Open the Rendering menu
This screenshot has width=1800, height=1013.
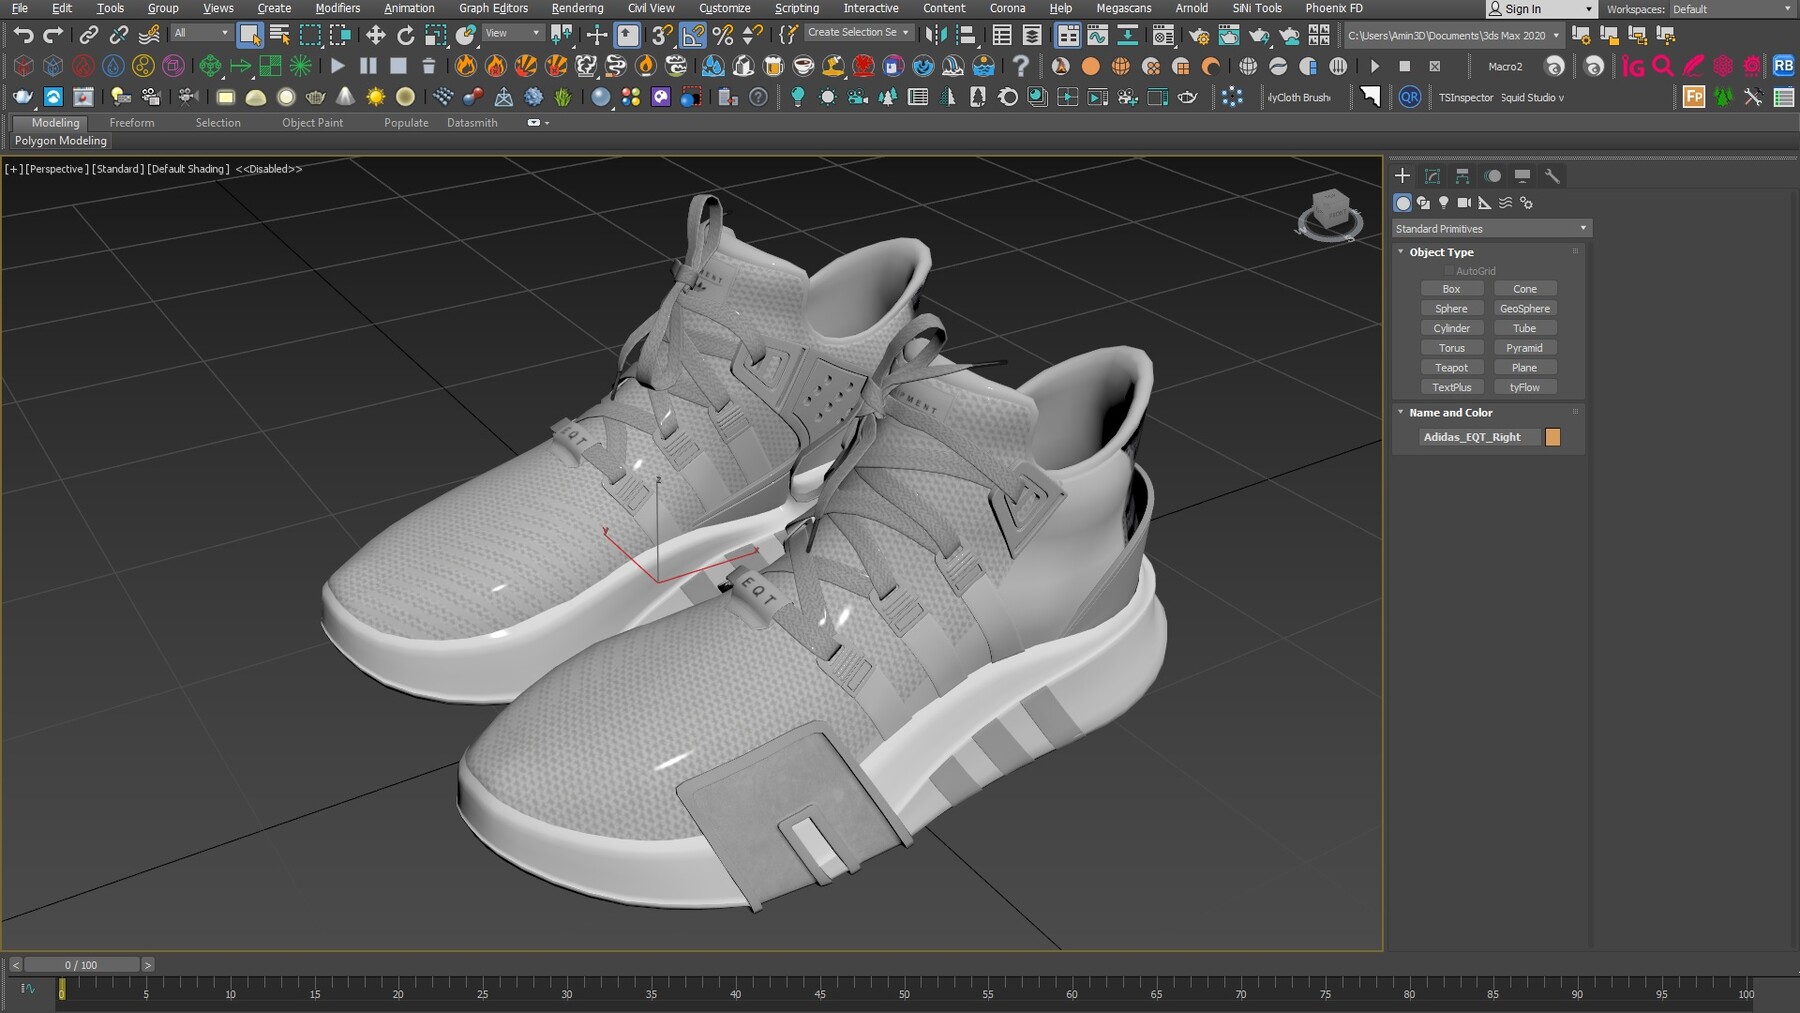tap(577, 8)
